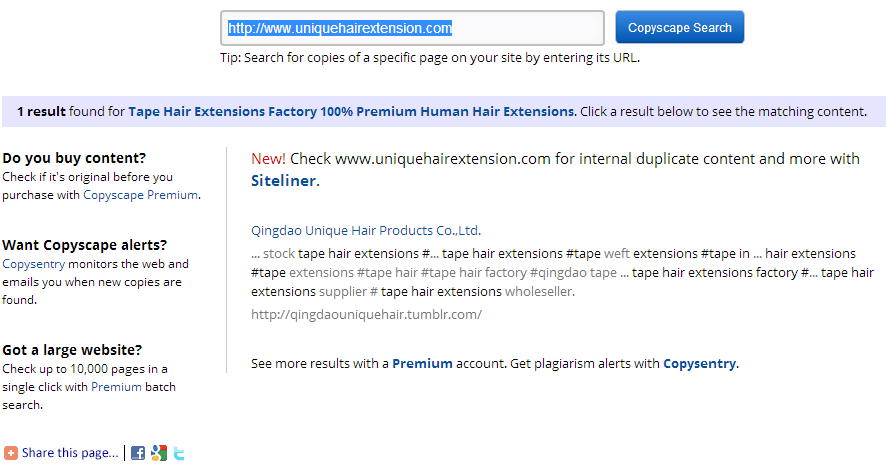Click the Share this page... link

click(x=70, y=453)
